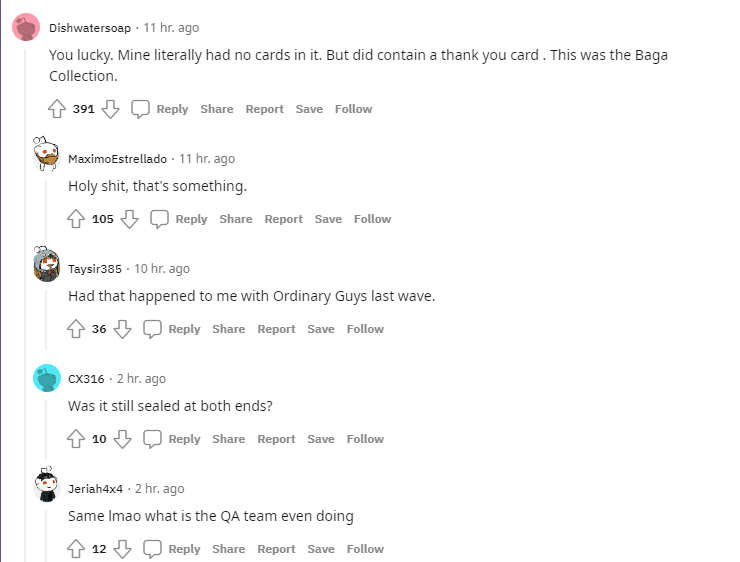
Task: Upvote MaximoEstrellado's comment
Action: tap(76, 219)
